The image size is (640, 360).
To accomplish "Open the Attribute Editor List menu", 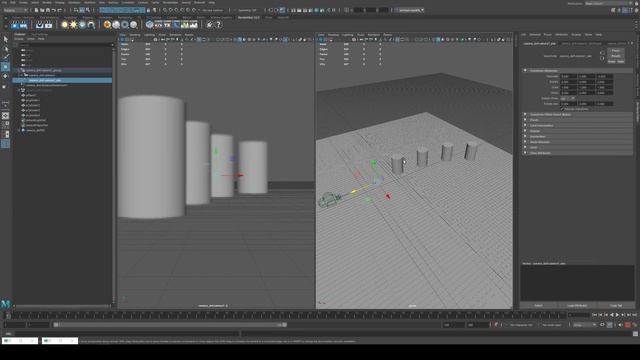I will point(524,35).
